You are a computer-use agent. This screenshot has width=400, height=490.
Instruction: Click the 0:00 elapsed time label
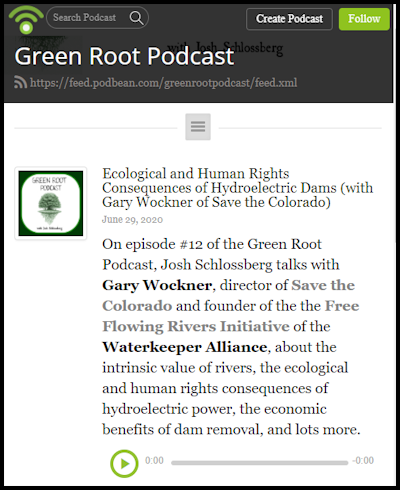(154, 460)
